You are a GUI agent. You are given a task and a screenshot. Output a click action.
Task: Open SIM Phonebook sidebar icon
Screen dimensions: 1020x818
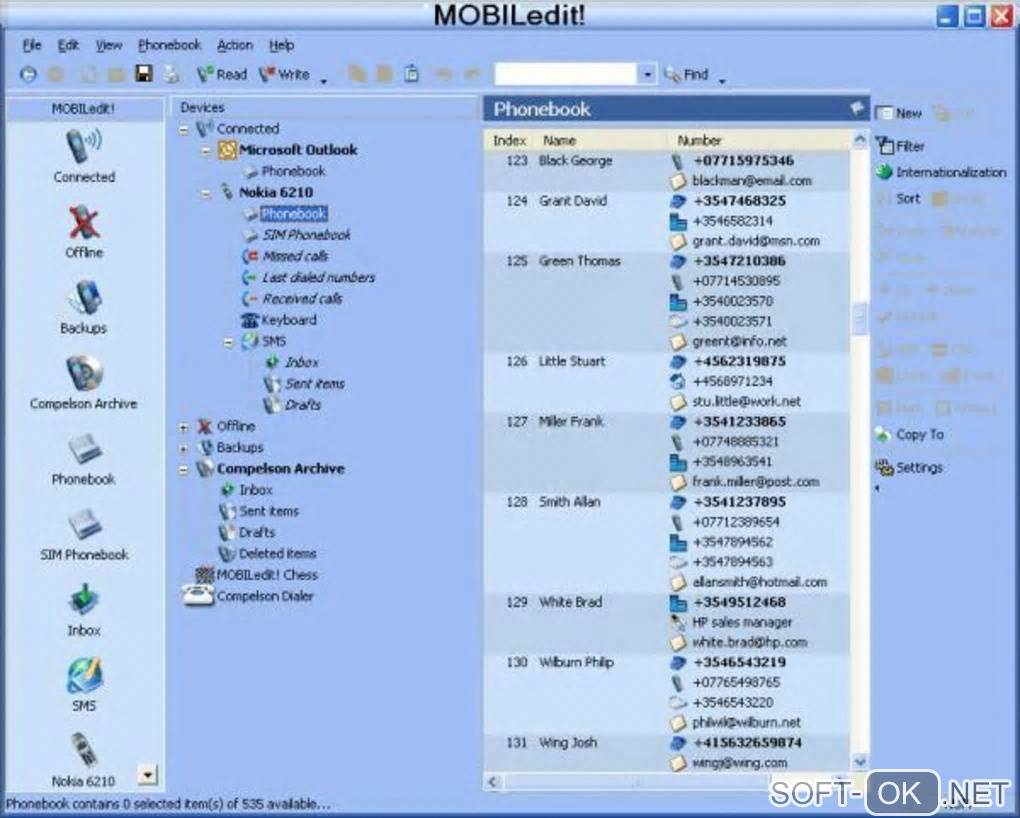tap(84, 534)
